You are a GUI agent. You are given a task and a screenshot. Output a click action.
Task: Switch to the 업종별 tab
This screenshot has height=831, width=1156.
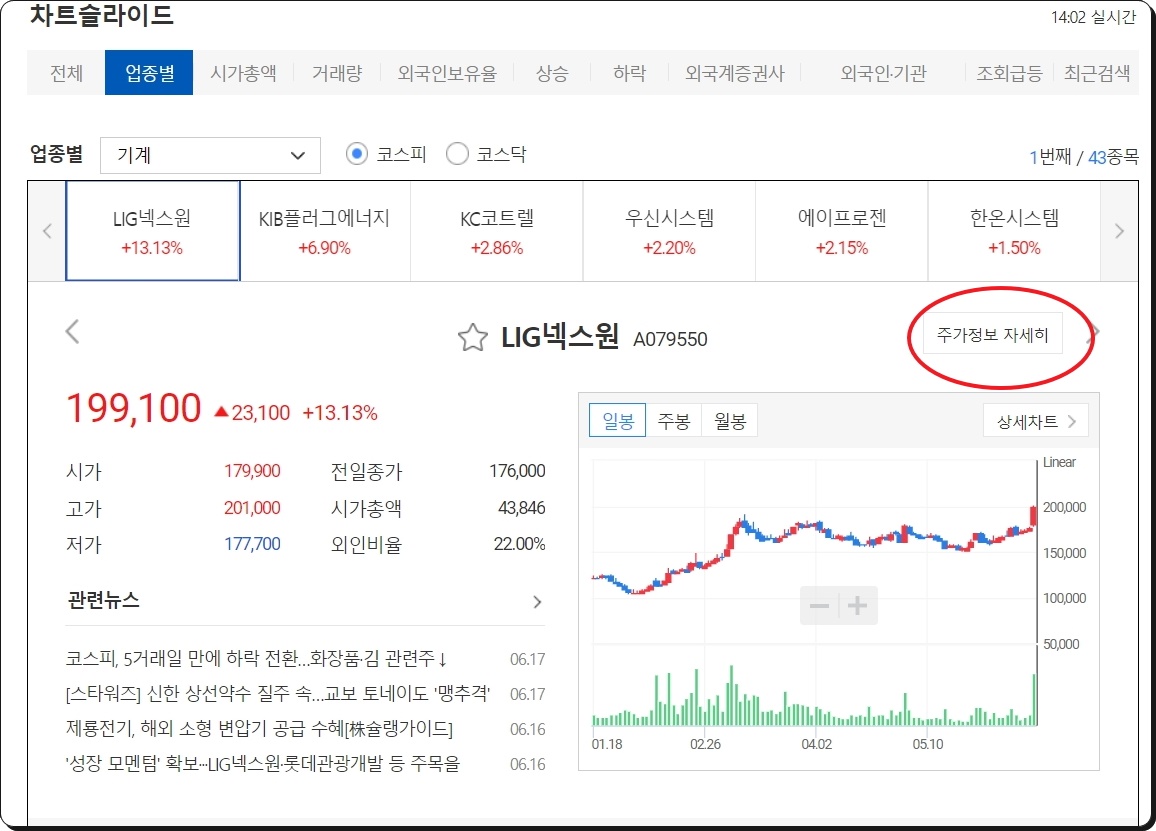[x=149, y=73]
